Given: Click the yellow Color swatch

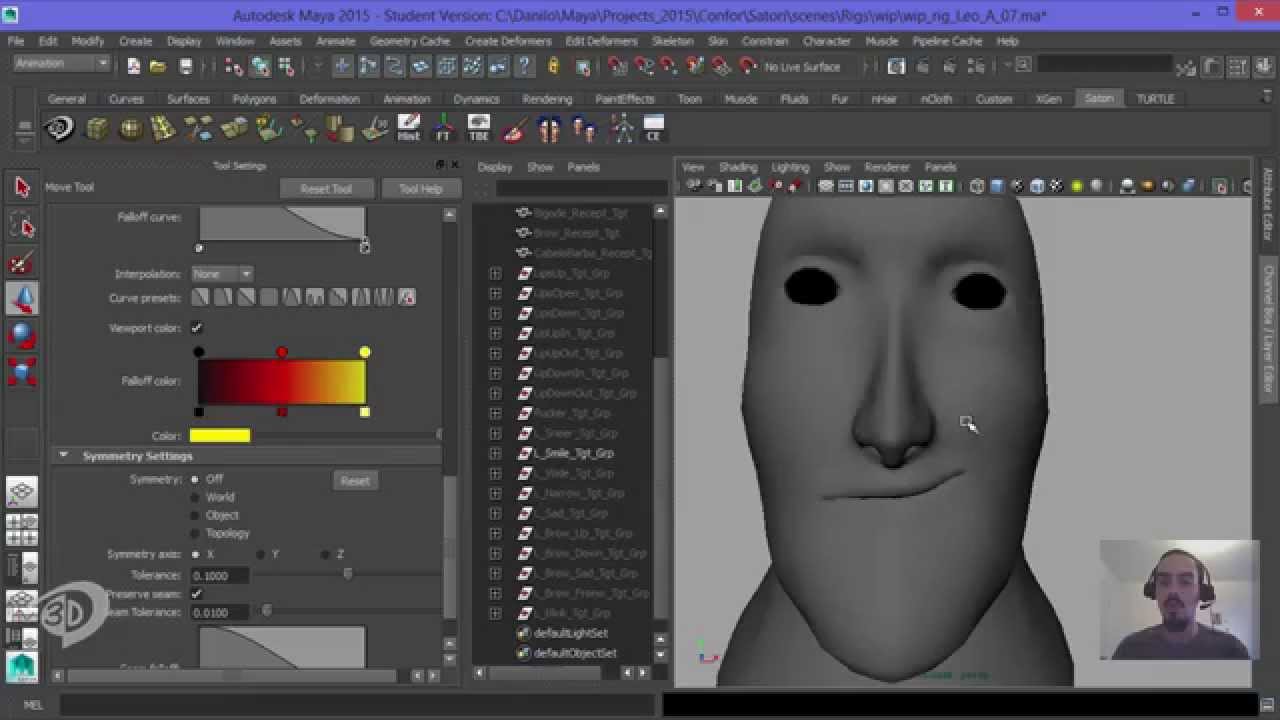Looking at the screenshot, I should [x=220, y=435].
